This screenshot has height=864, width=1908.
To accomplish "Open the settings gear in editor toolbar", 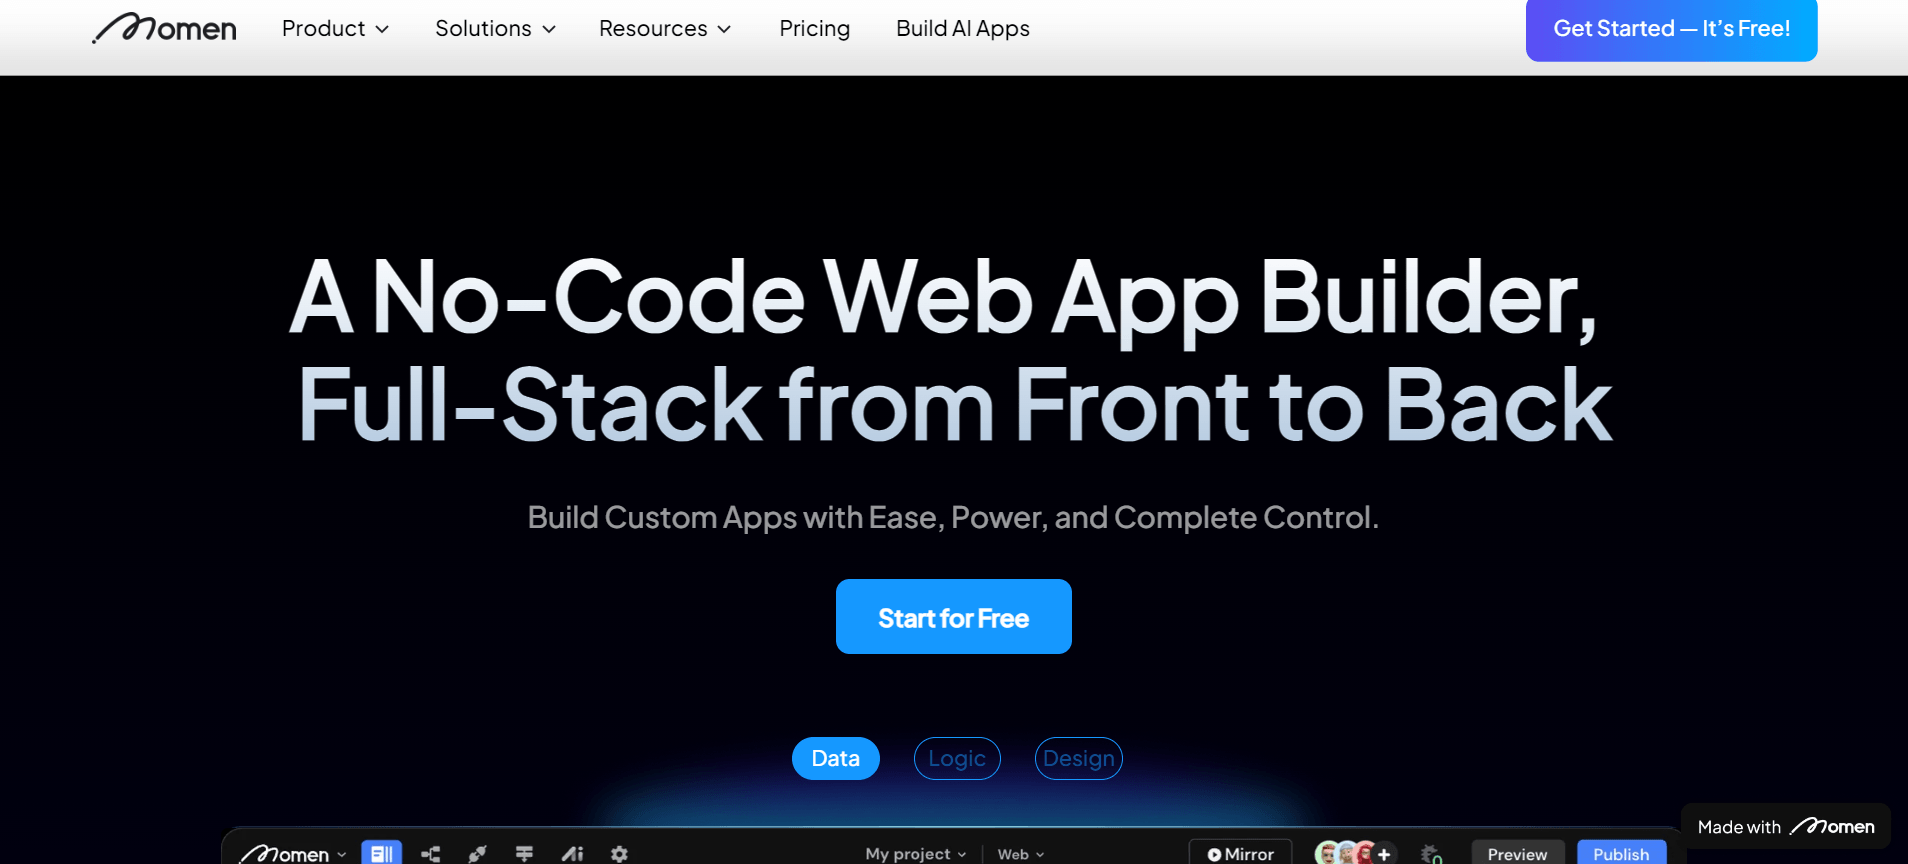I will (619, 853).
